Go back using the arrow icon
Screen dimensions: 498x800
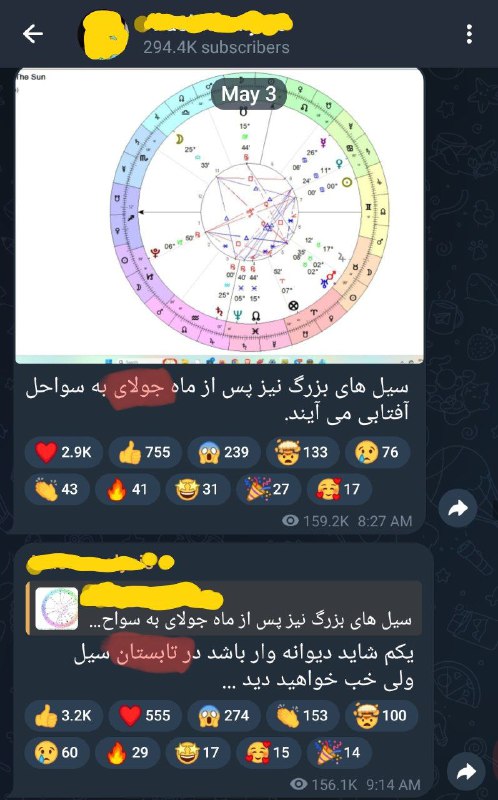point(33,34)
